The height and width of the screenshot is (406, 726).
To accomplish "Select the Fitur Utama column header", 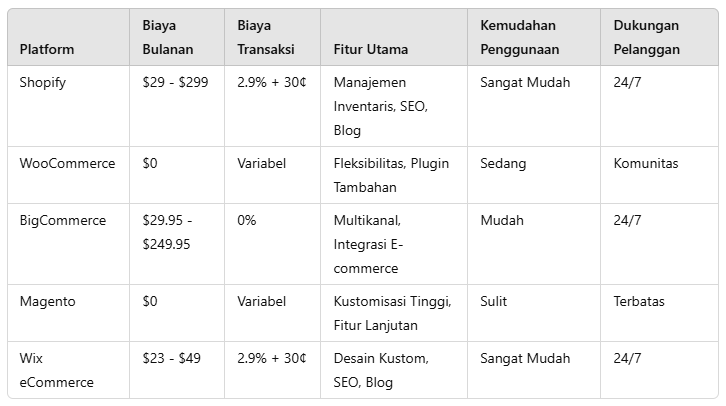I will pos(370,49).
